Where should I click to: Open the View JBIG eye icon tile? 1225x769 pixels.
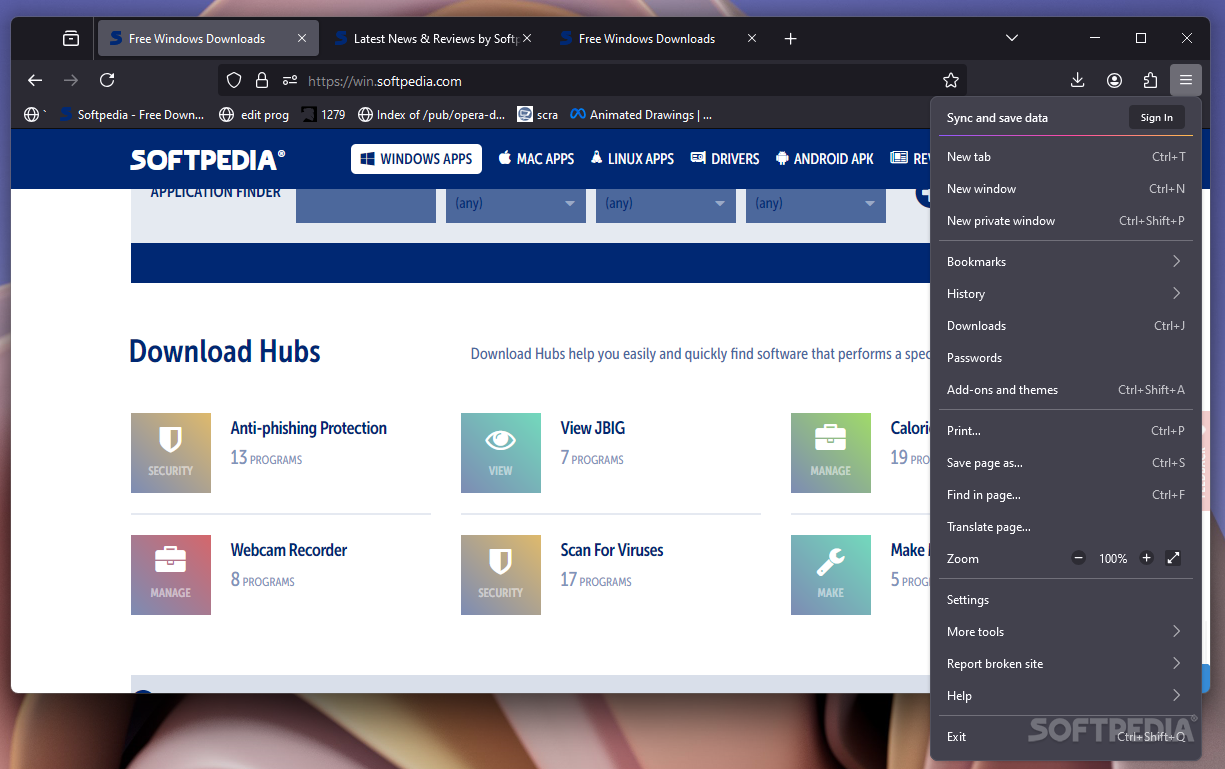tap(501, 453)
